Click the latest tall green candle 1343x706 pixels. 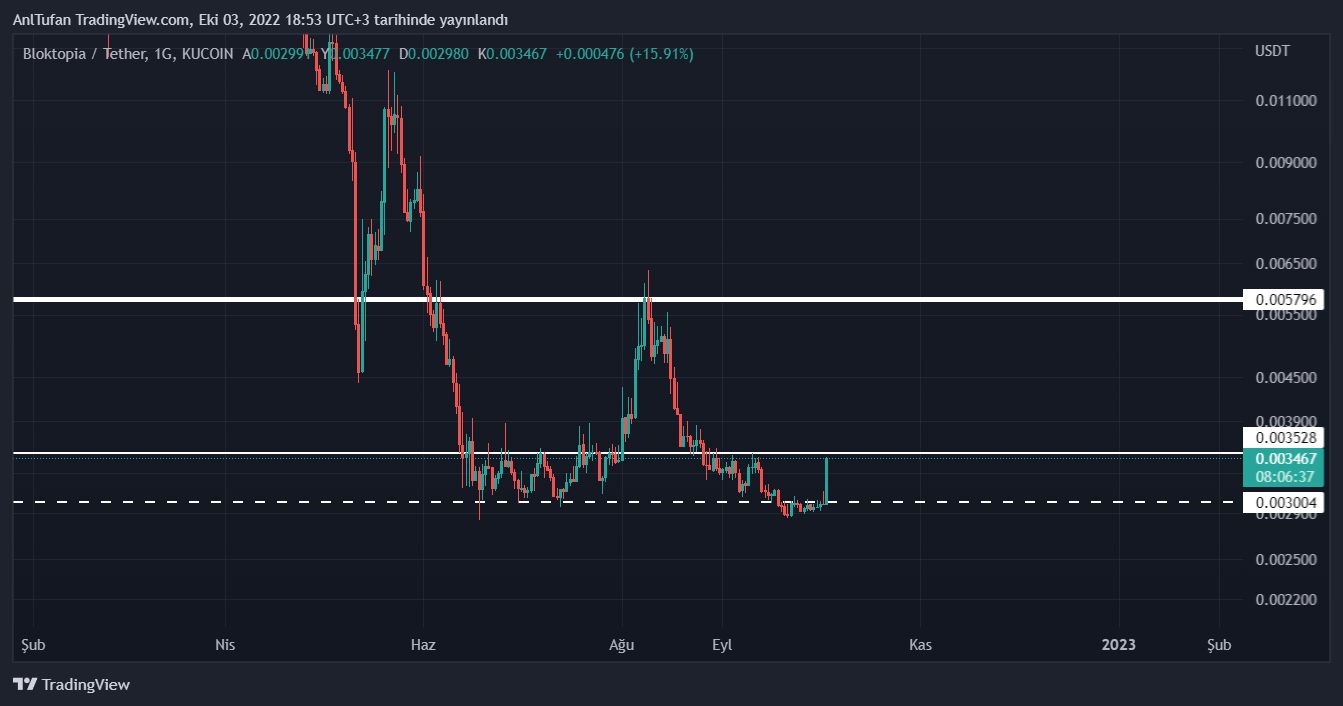826,480
